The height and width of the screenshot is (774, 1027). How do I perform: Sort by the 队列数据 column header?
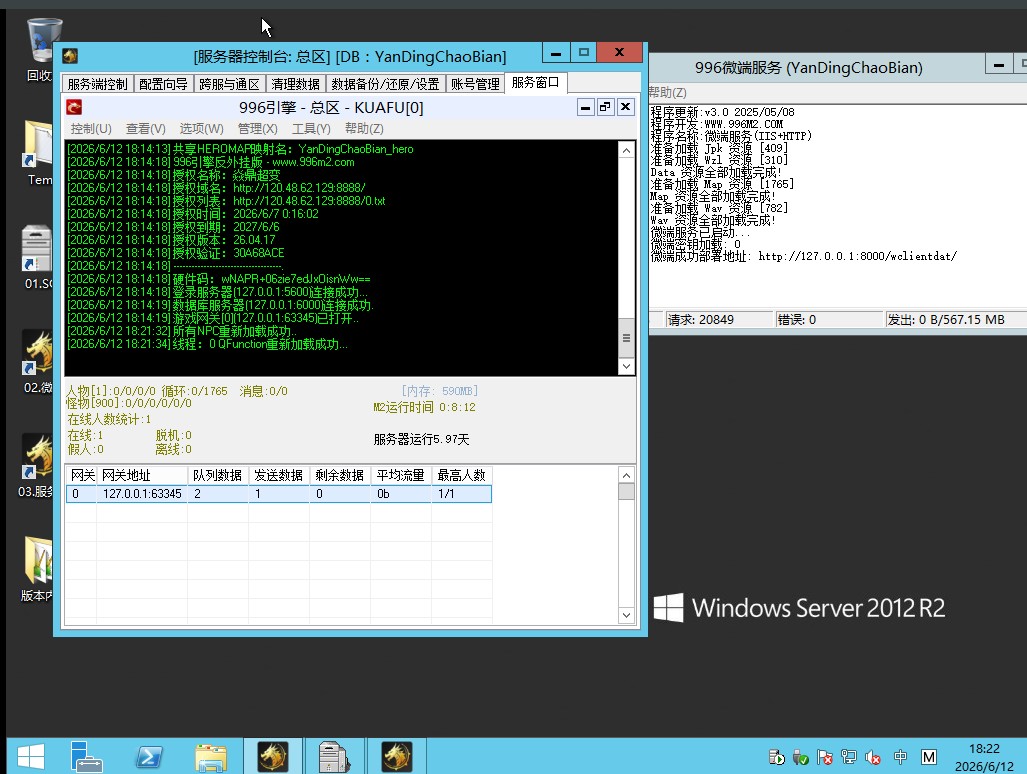click(217, 475)
